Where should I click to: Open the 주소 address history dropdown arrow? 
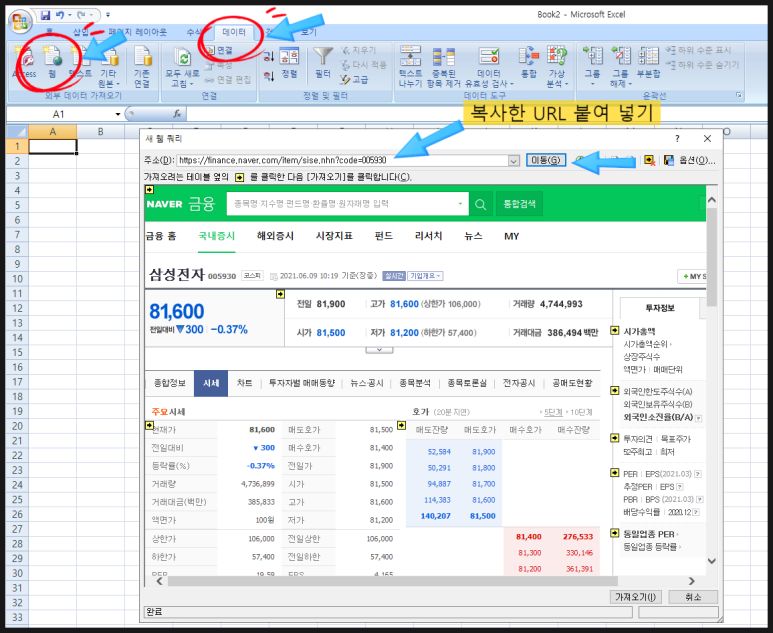point(514,161)
